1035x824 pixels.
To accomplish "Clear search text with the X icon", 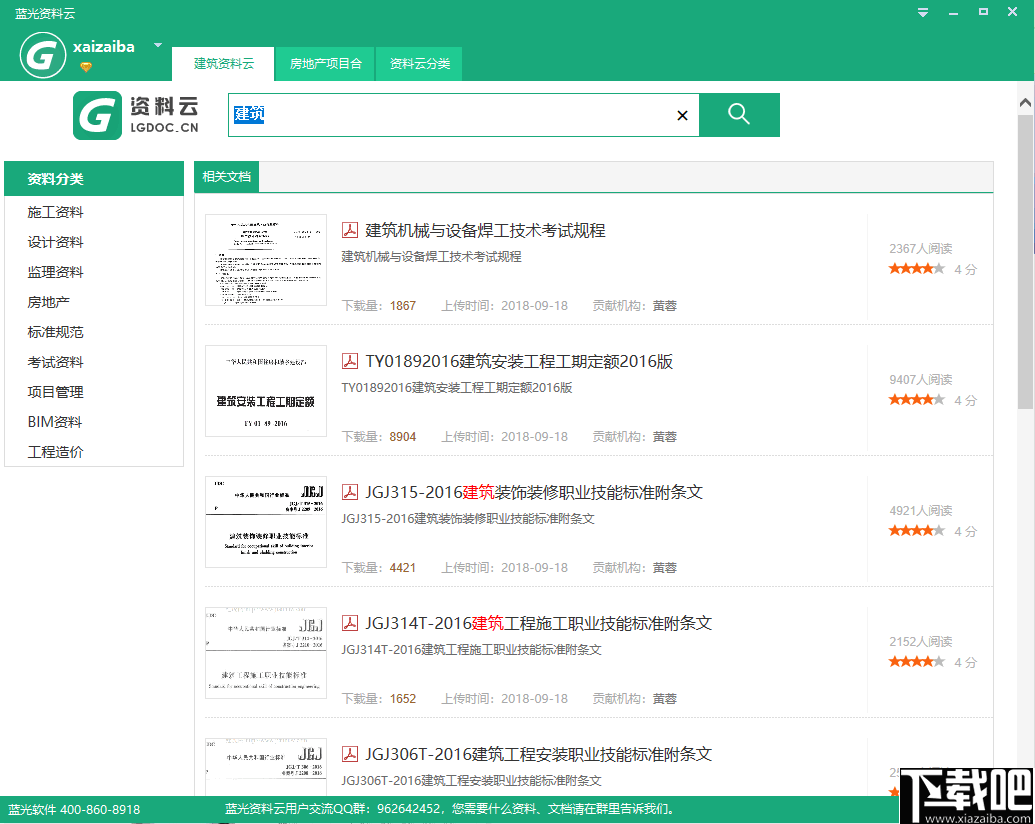I will [682, 115].
